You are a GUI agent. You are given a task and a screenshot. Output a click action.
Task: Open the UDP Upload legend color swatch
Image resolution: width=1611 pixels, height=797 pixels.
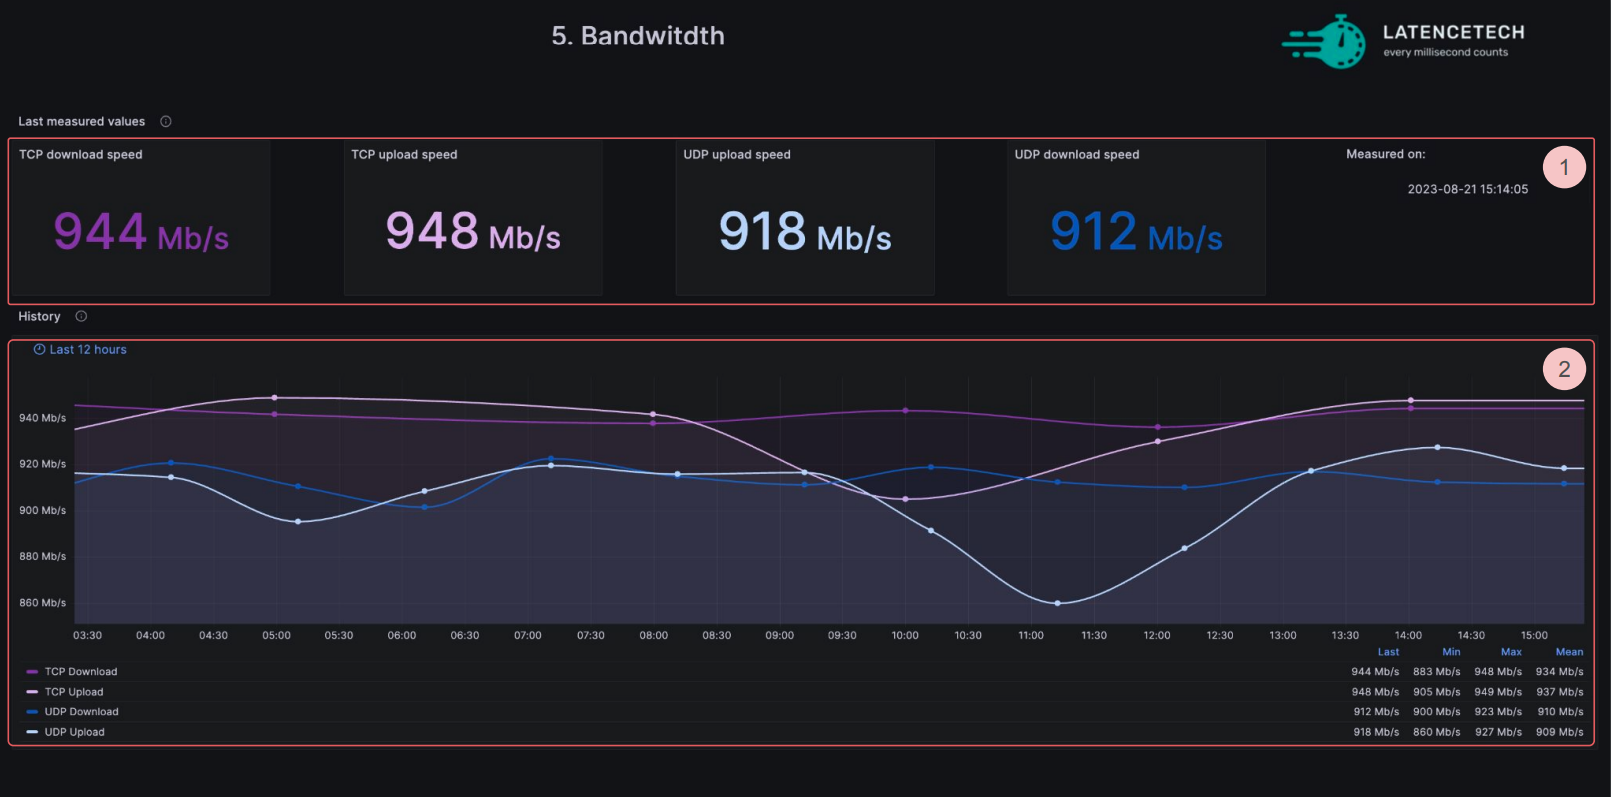point(32,732)
